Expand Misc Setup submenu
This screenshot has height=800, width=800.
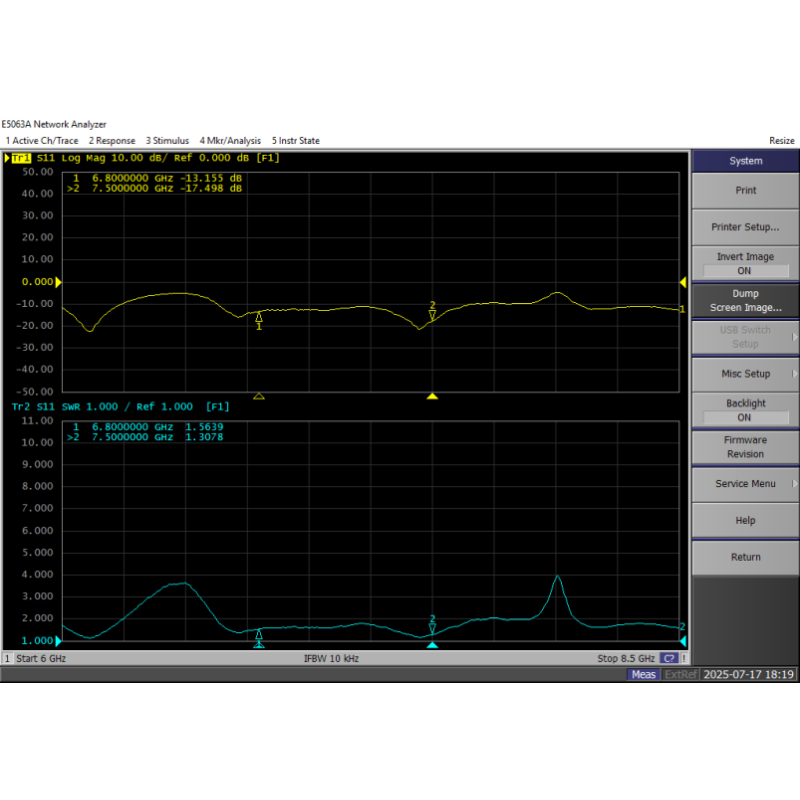(745, 374)
